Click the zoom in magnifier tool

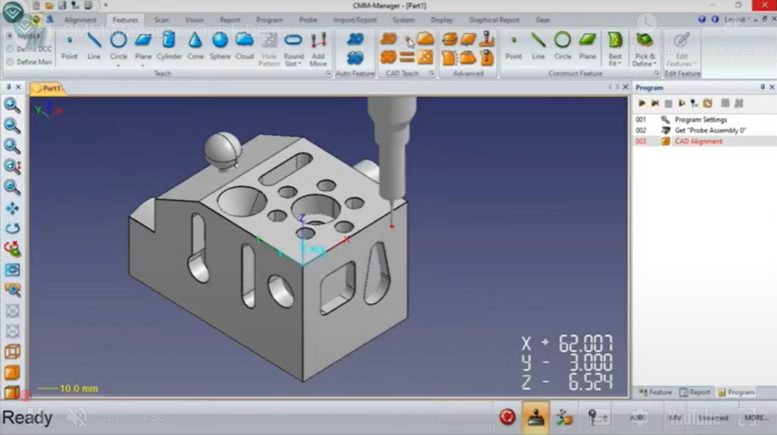pos(12,105)
